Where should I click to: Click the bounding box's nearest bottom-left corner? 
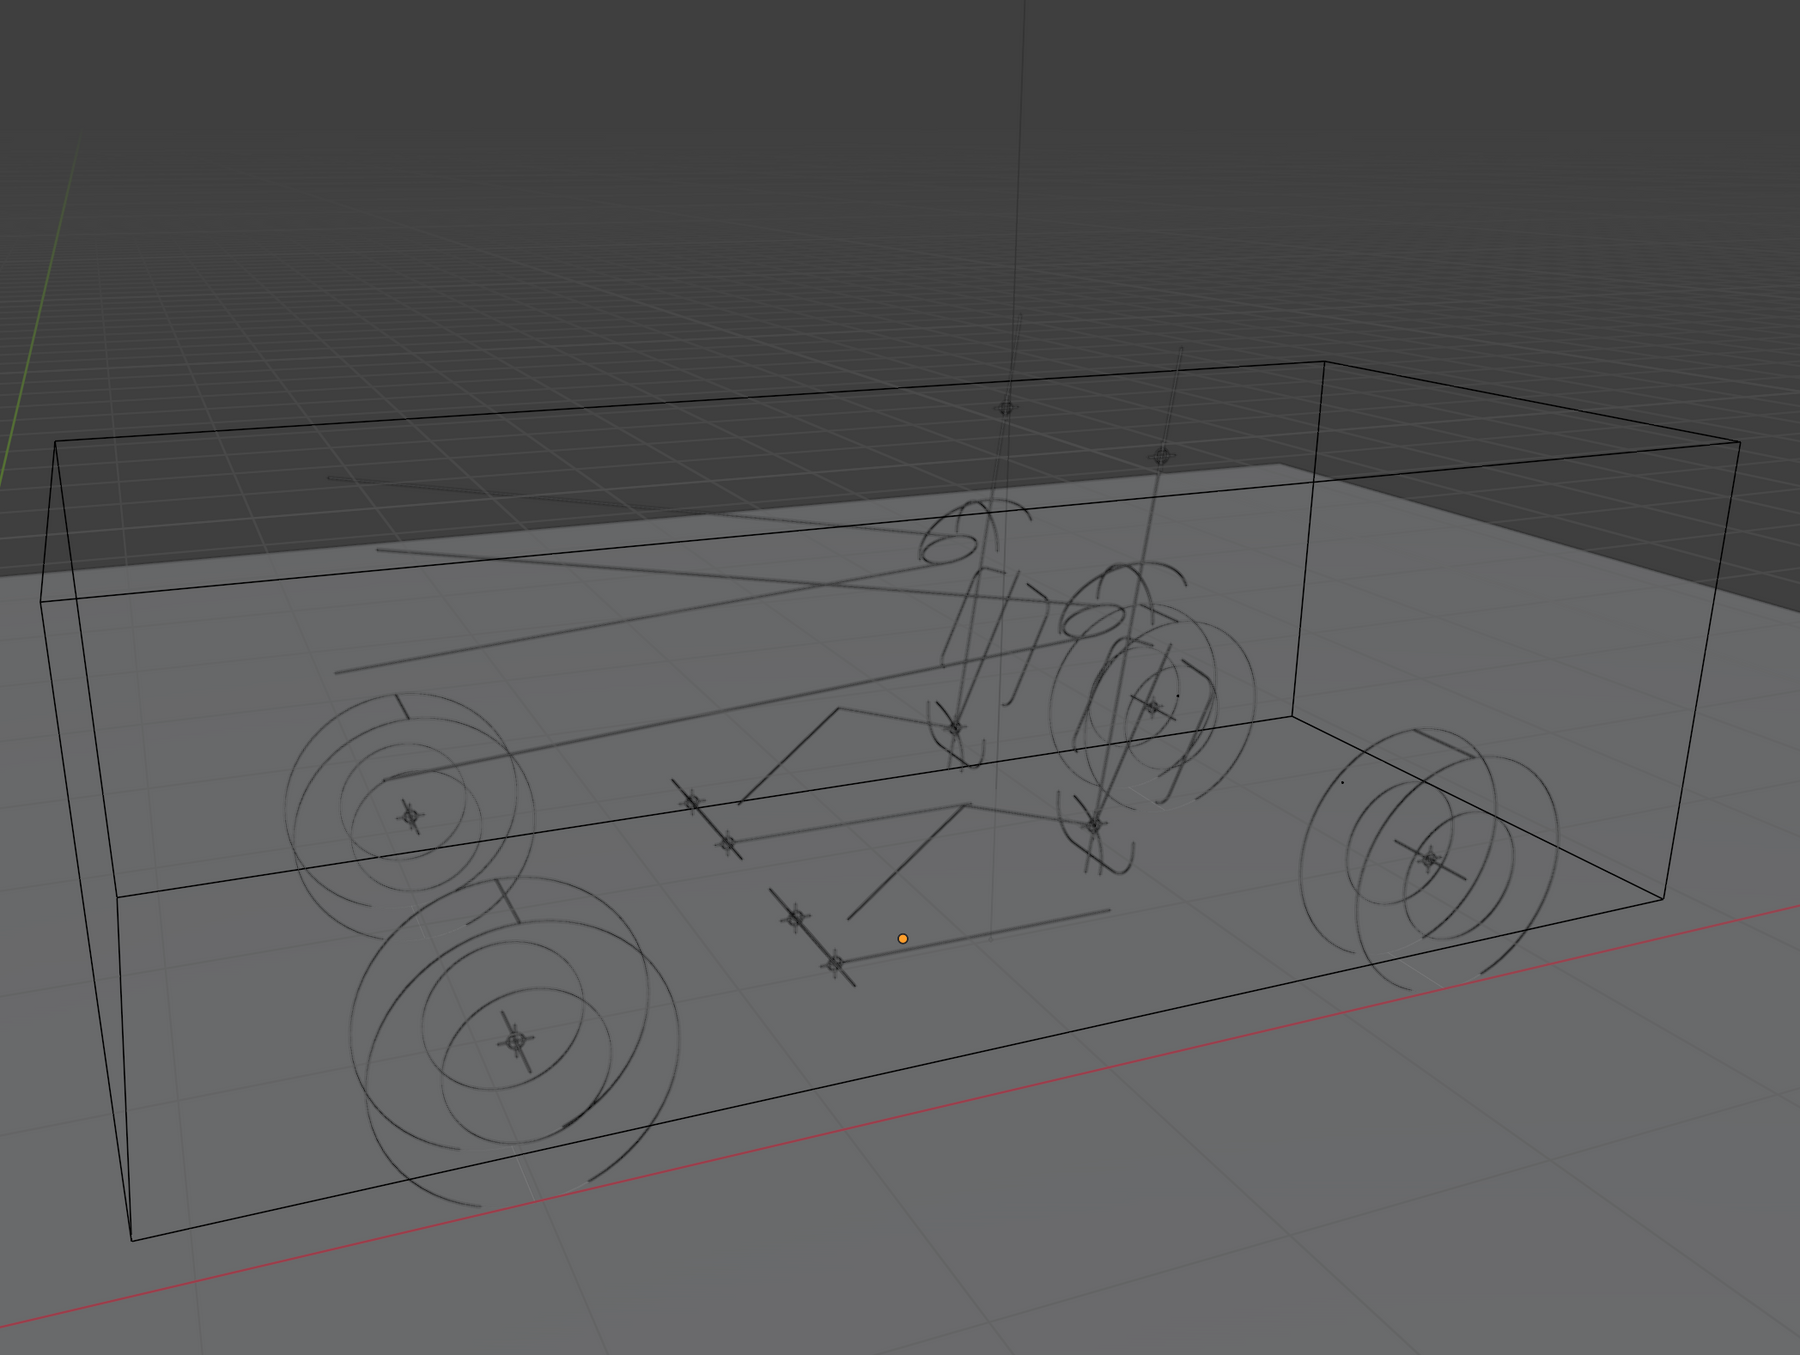(131, 1240)
